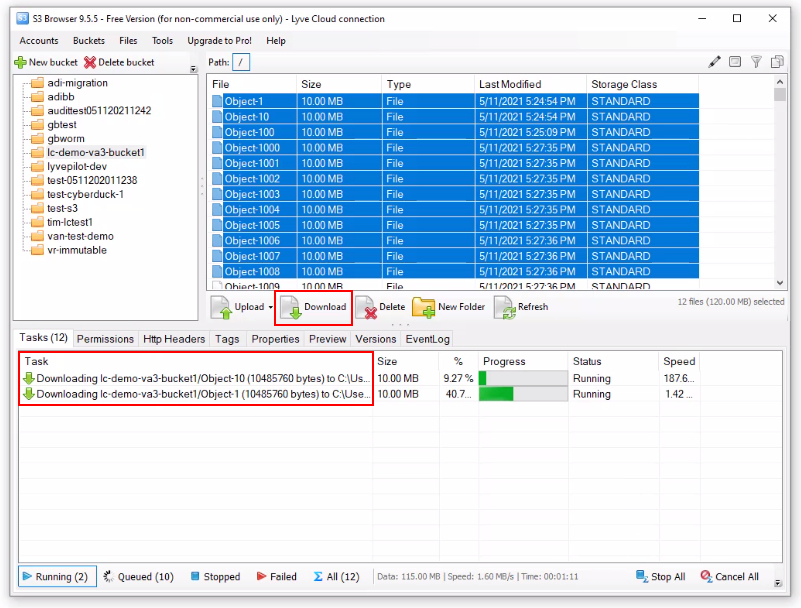Expand the bucket panel options arrow
The width and height of the screenshot is (801, 608).
[x=193, y=69]
